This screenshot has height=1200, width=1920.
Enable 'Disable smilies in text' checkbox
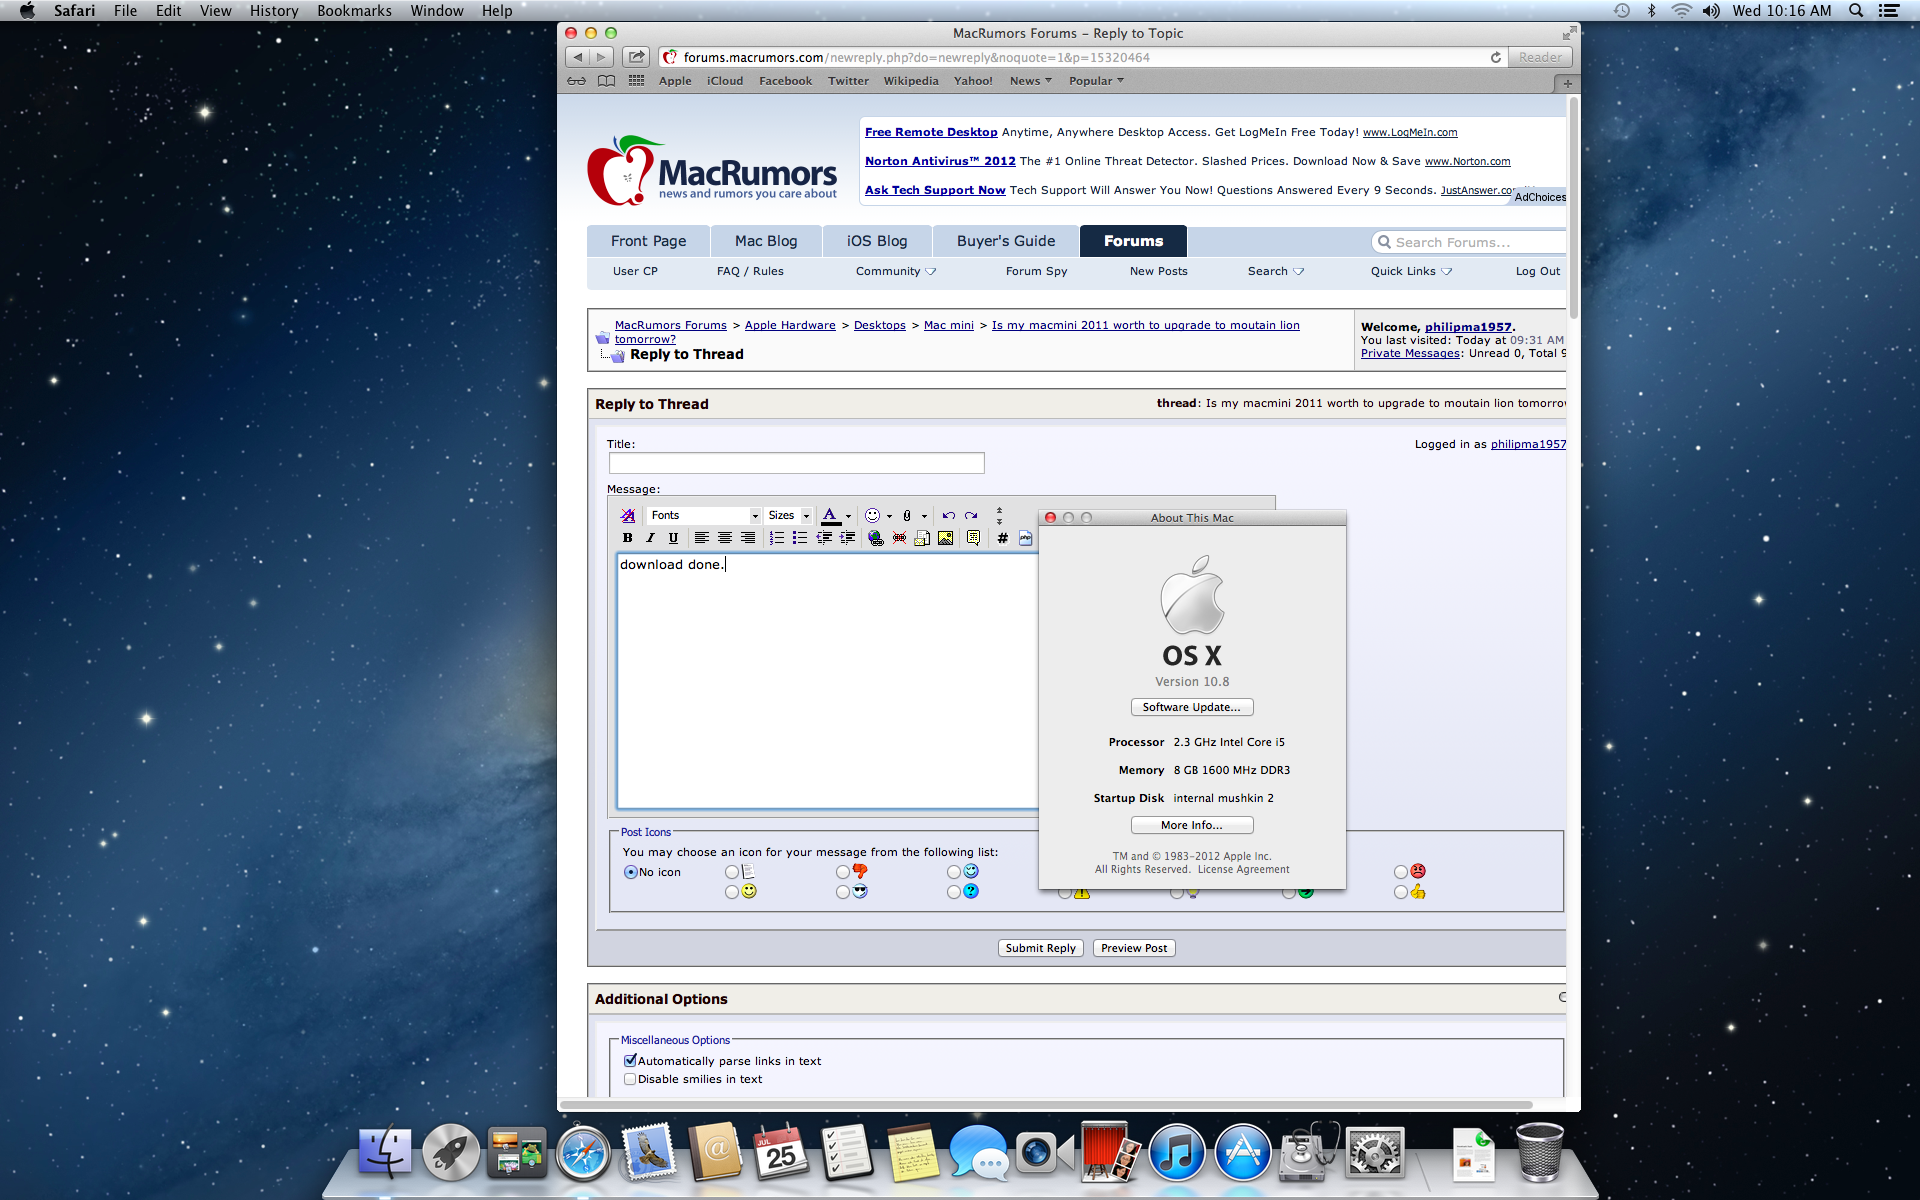(630, 1079)
